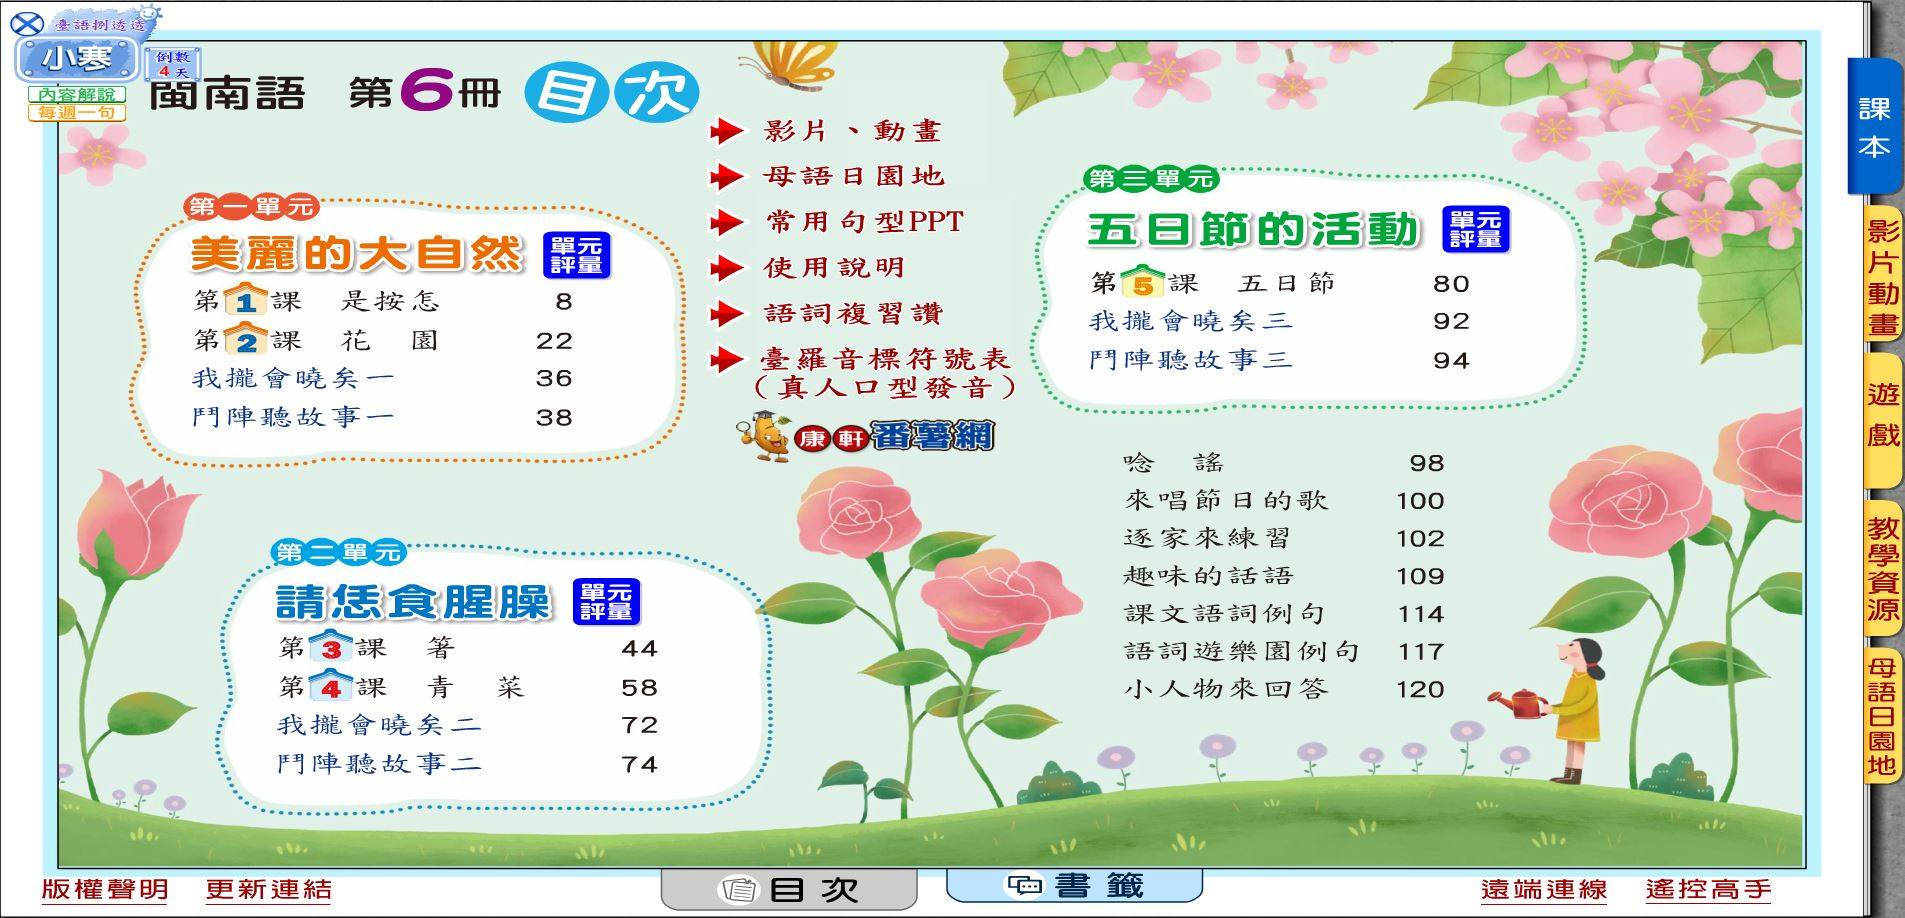
Task: Open 常用句型PPT entry
Action: (864, 221)
